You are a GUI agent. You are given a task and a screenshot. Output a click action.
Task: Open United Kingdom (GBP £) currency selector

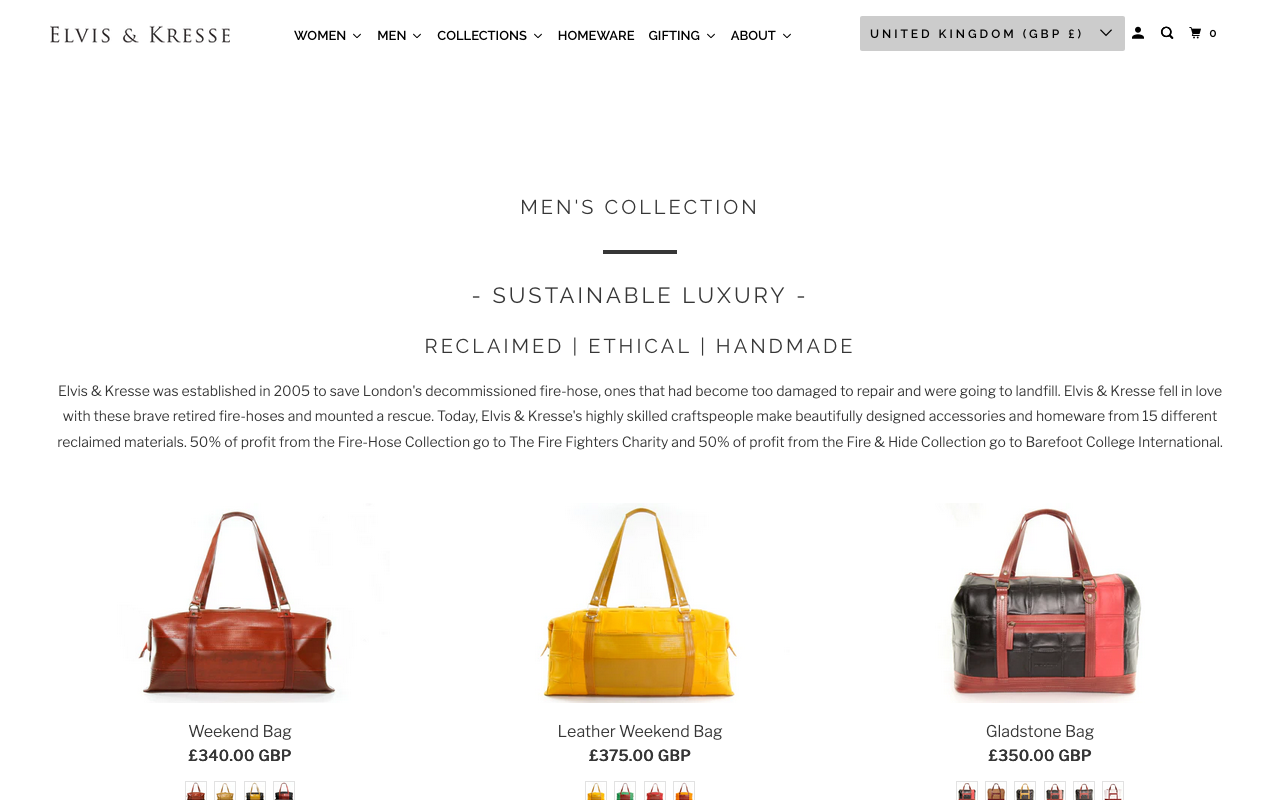992,33
